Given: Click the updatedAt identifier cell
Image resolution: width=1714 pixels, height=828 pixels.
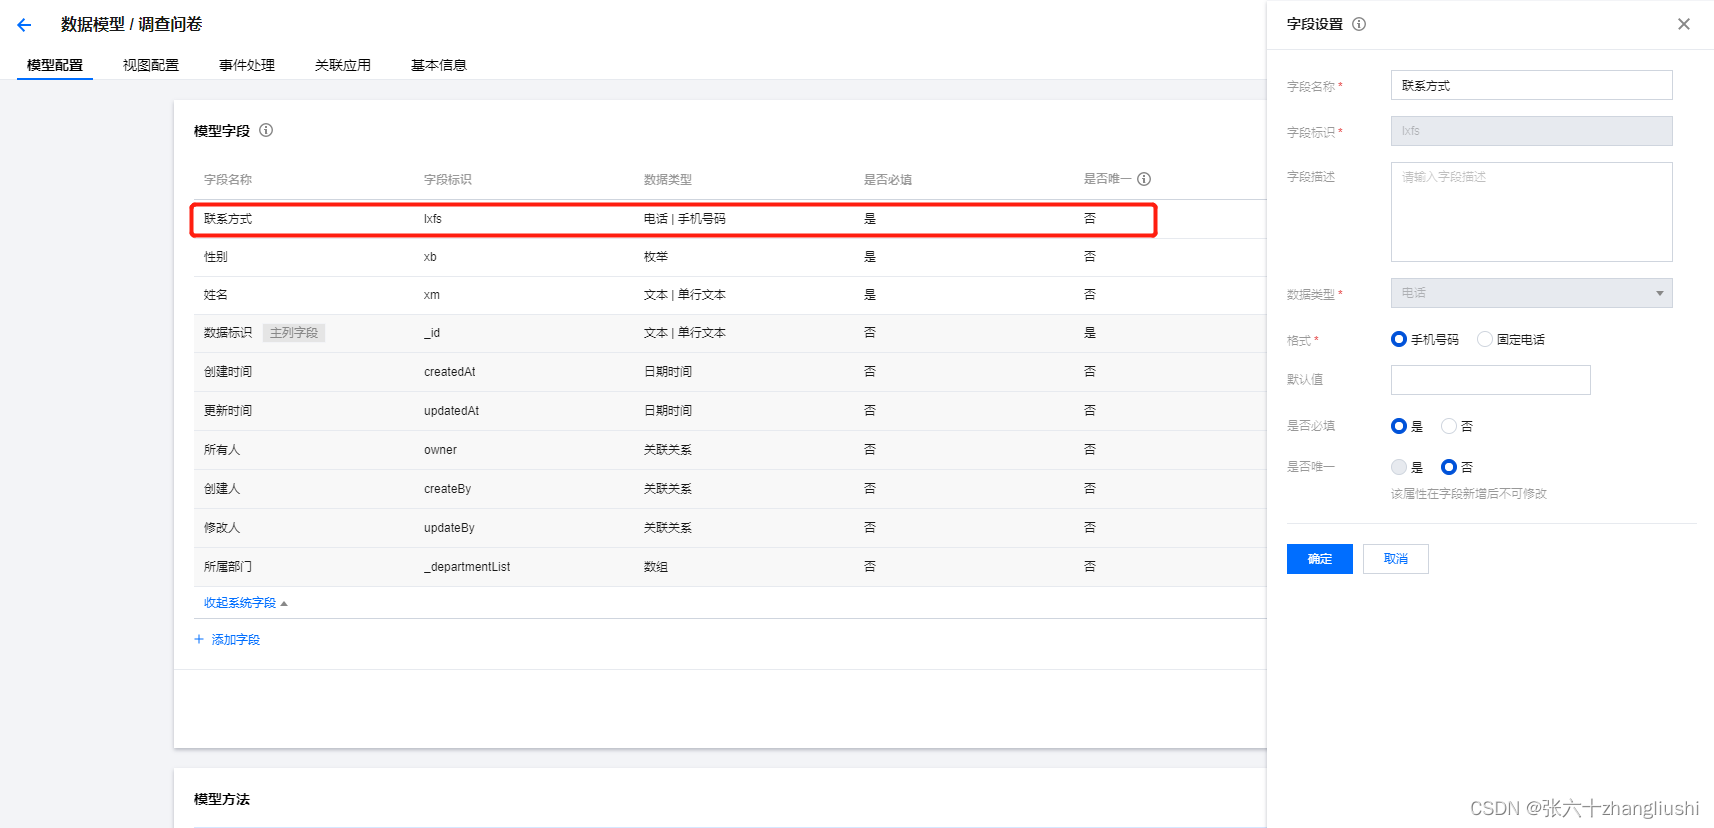Looking at the screenshot, I should [x=452, y=411].
